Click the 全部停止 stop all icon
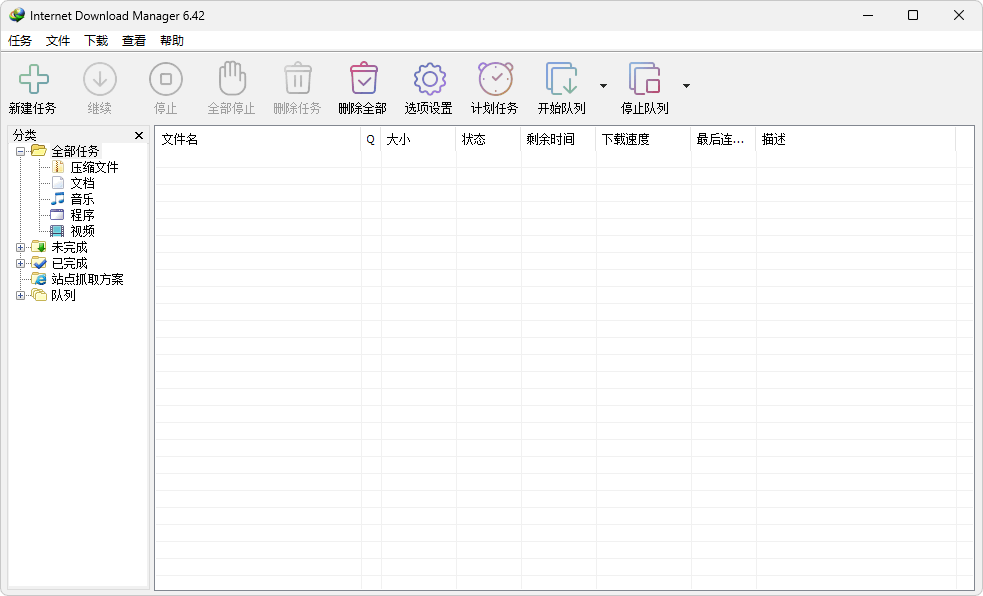This screenshot has width=983, height=596. pyautogui.click(x=231, y=80)
